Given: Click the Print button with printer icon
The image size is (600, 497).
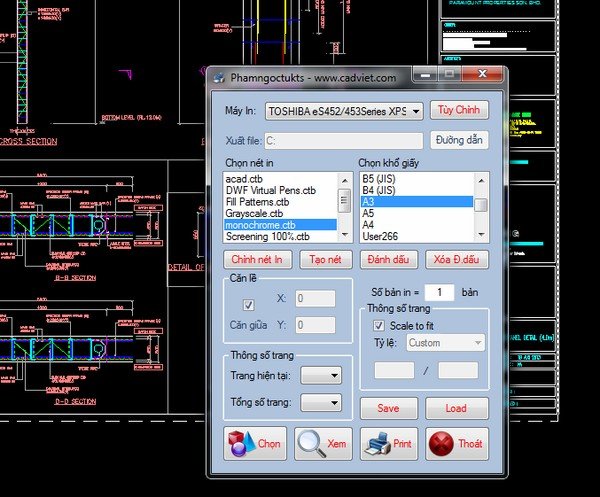Looking at the screenshot, I should 389,443.
